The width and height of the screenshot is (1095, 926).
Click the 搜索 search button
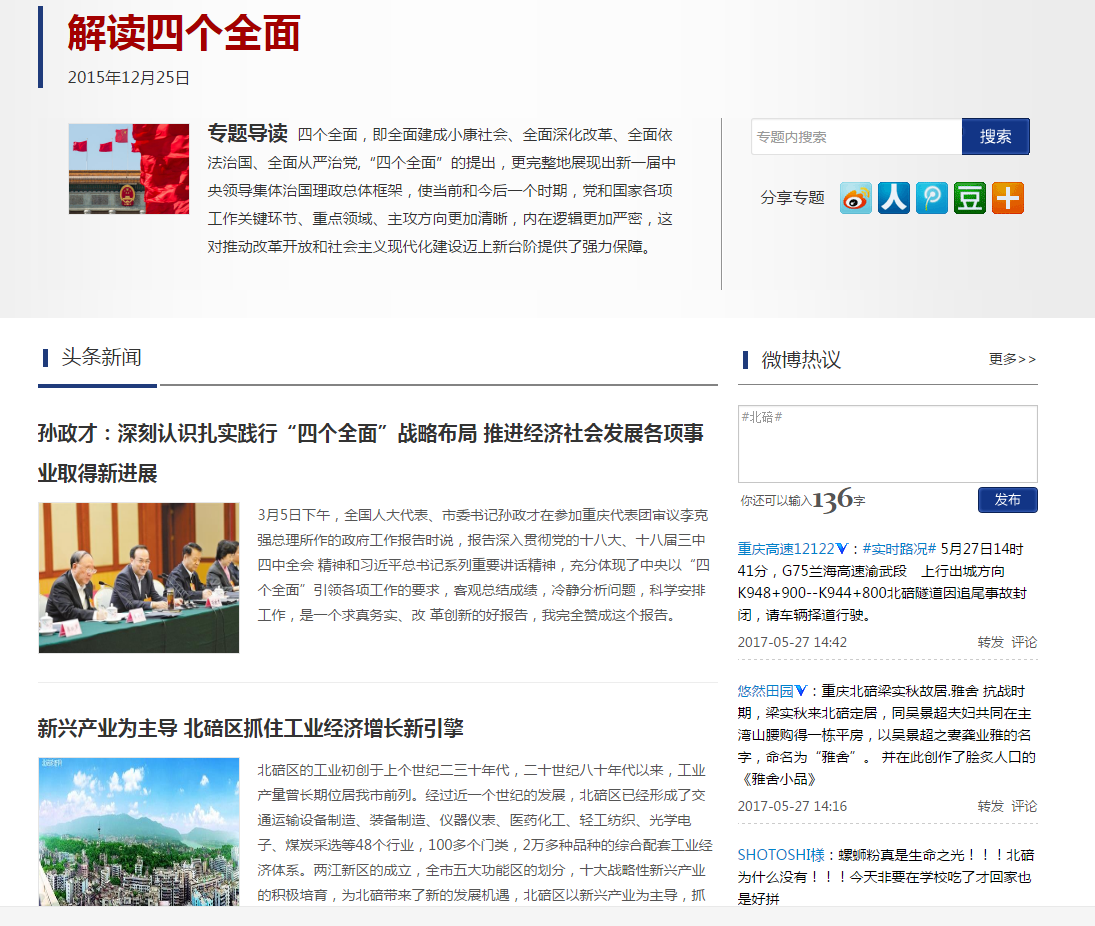[995, 136]
